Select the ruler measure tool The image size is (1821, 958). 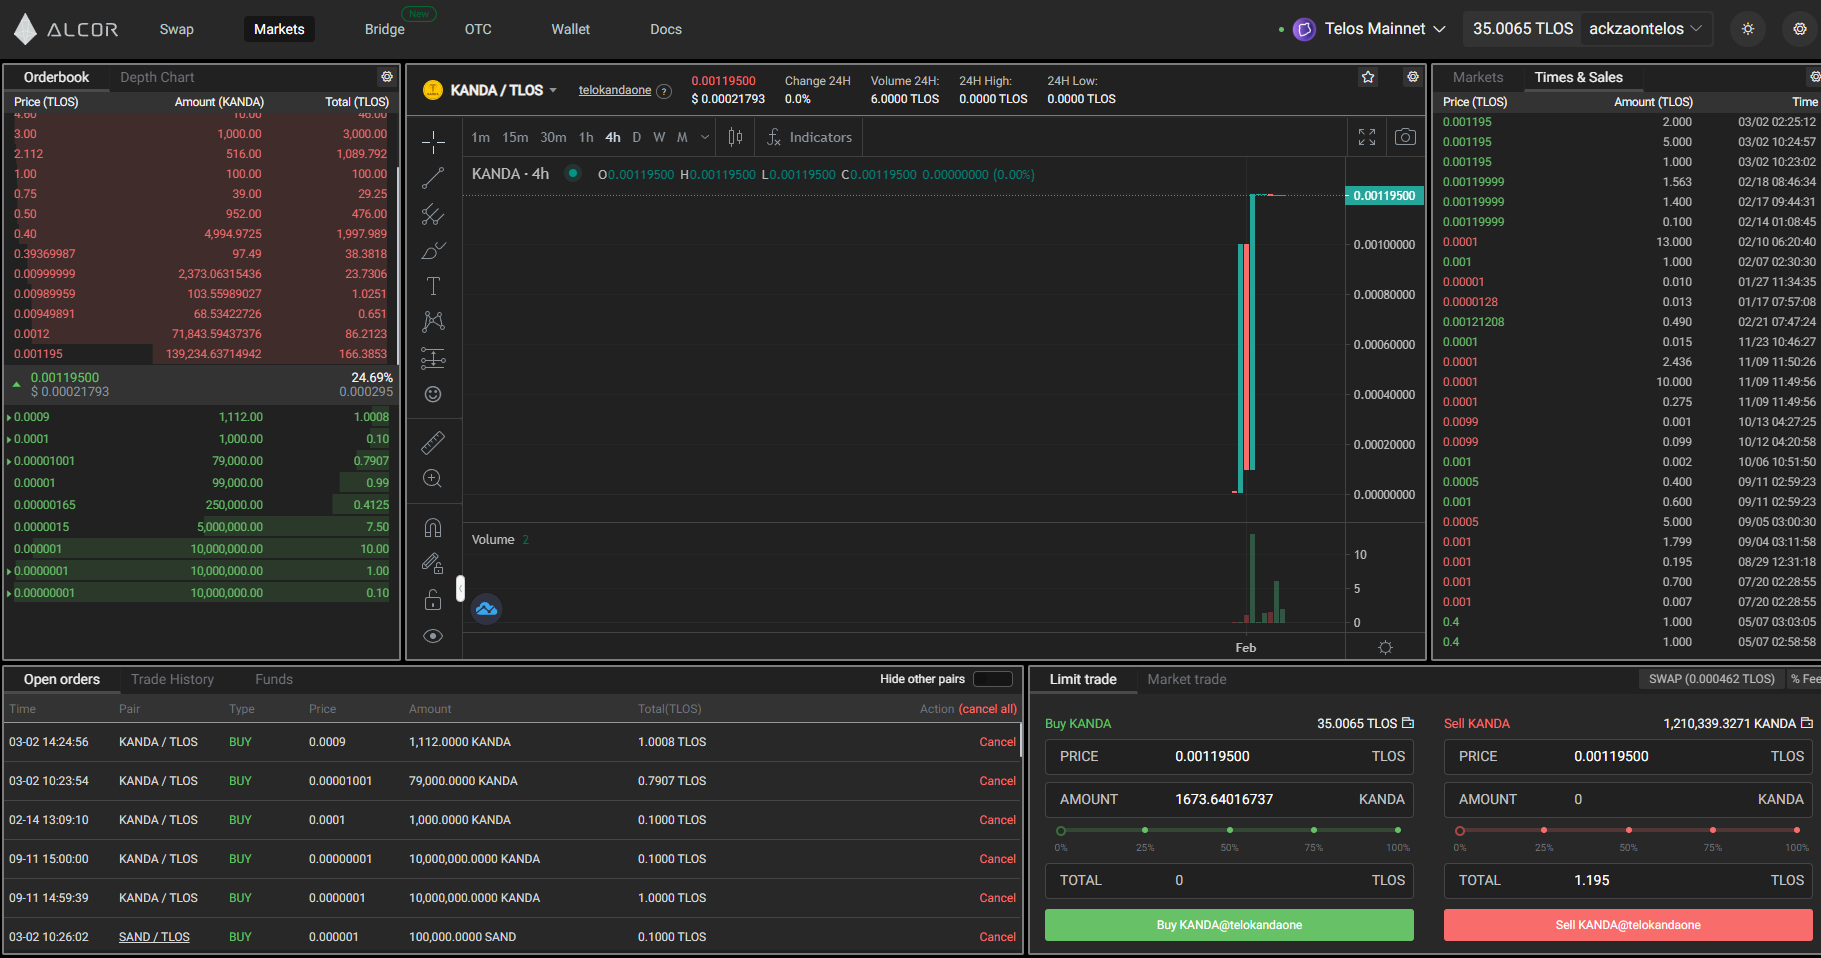(433, 442)
